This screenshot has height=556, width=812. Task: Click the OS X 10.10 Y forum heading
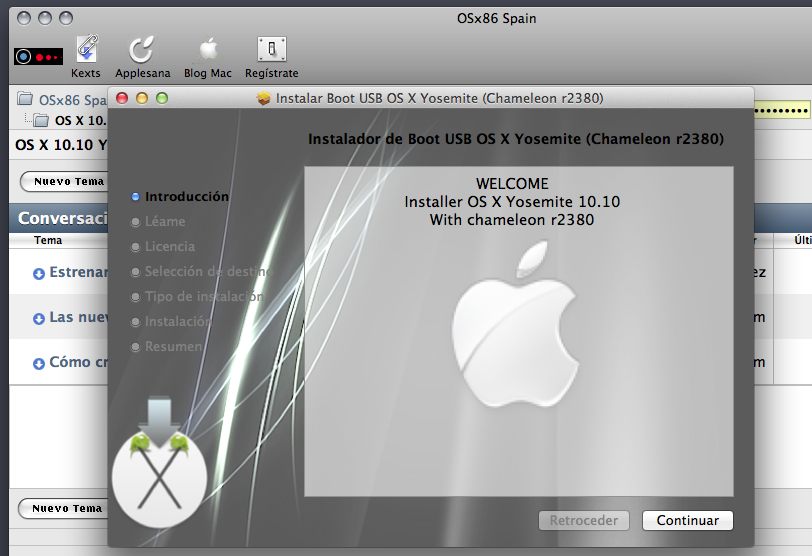tap(61, 145)
